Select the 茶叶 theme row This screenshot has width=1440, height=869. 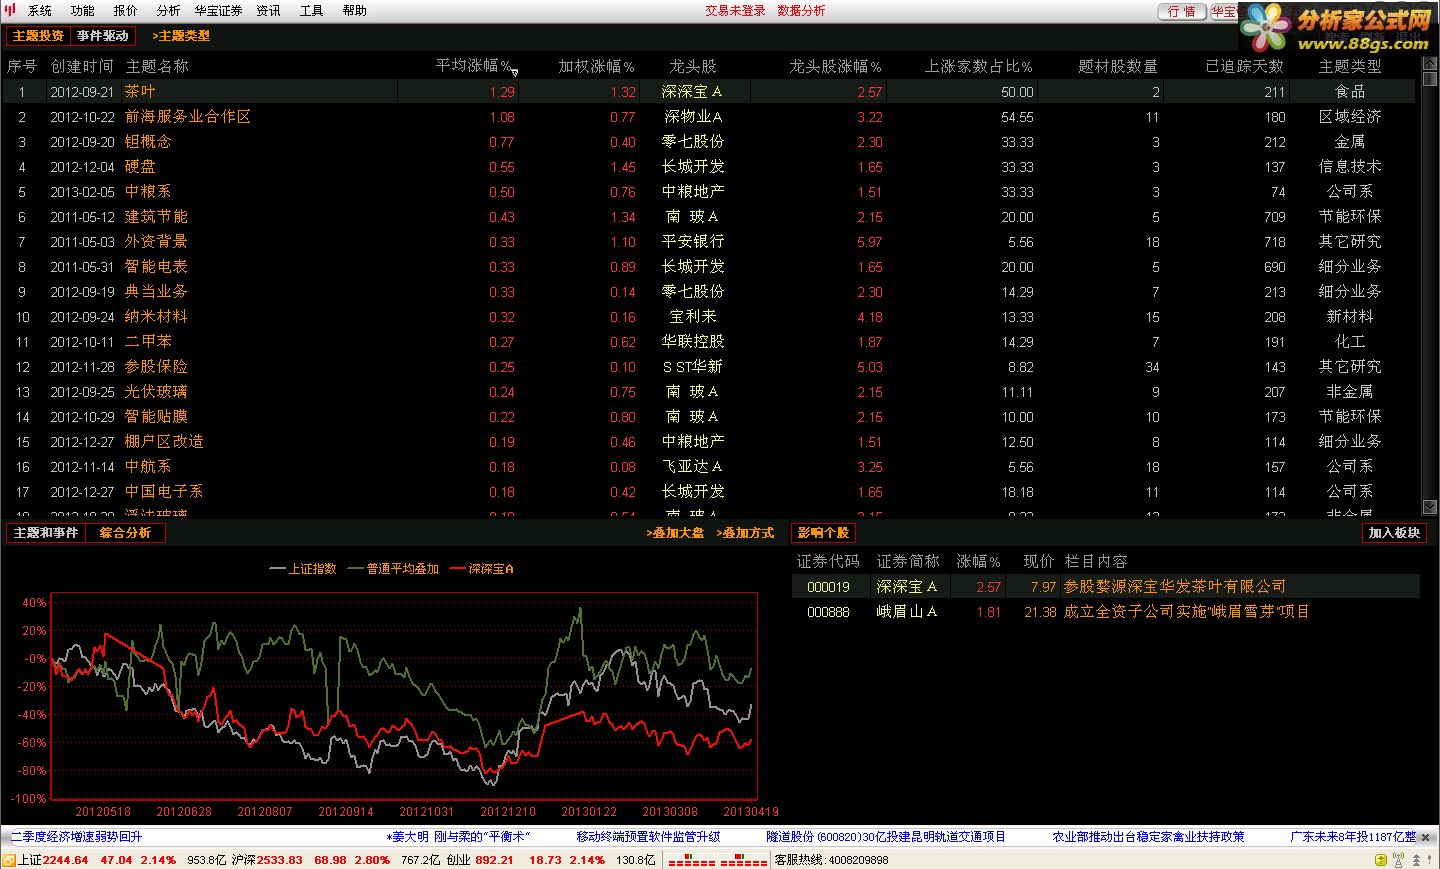[707, 91]
